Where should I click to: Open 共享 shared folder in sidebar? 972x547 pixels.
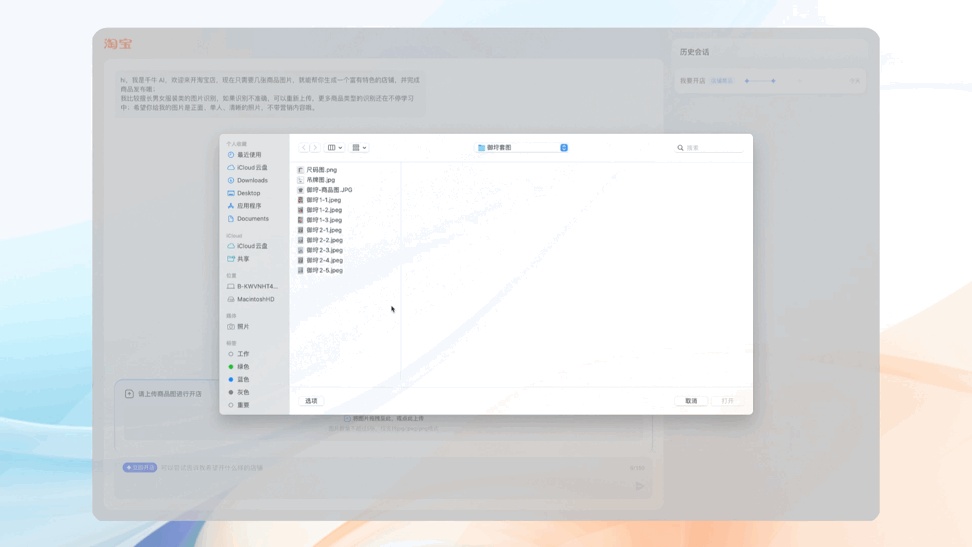pos(243,259)
